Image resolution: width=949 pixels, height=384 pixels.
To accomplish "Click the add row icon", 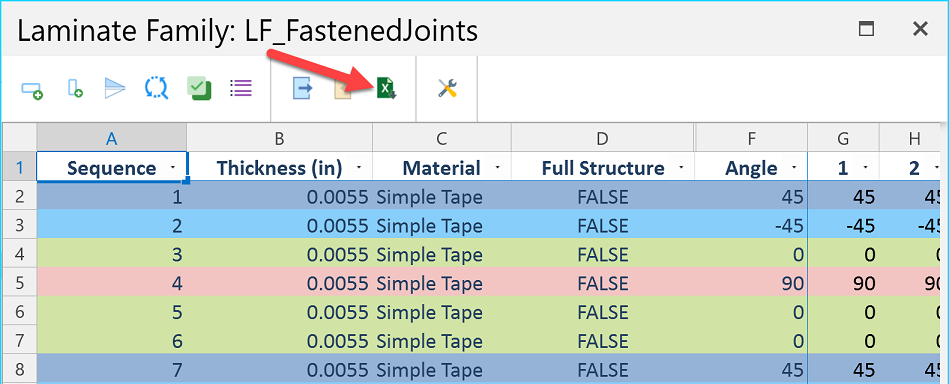I will 32,90.
